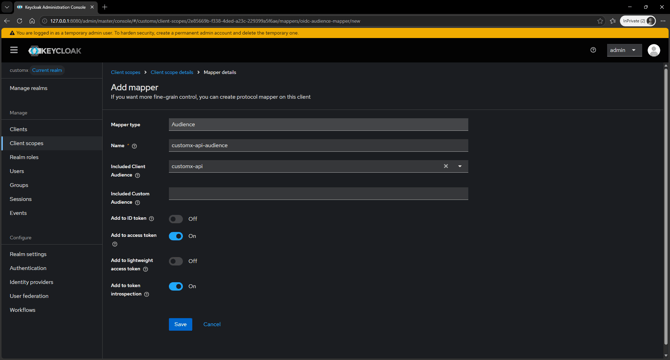View site information icon in address bar

click(44, 21)
